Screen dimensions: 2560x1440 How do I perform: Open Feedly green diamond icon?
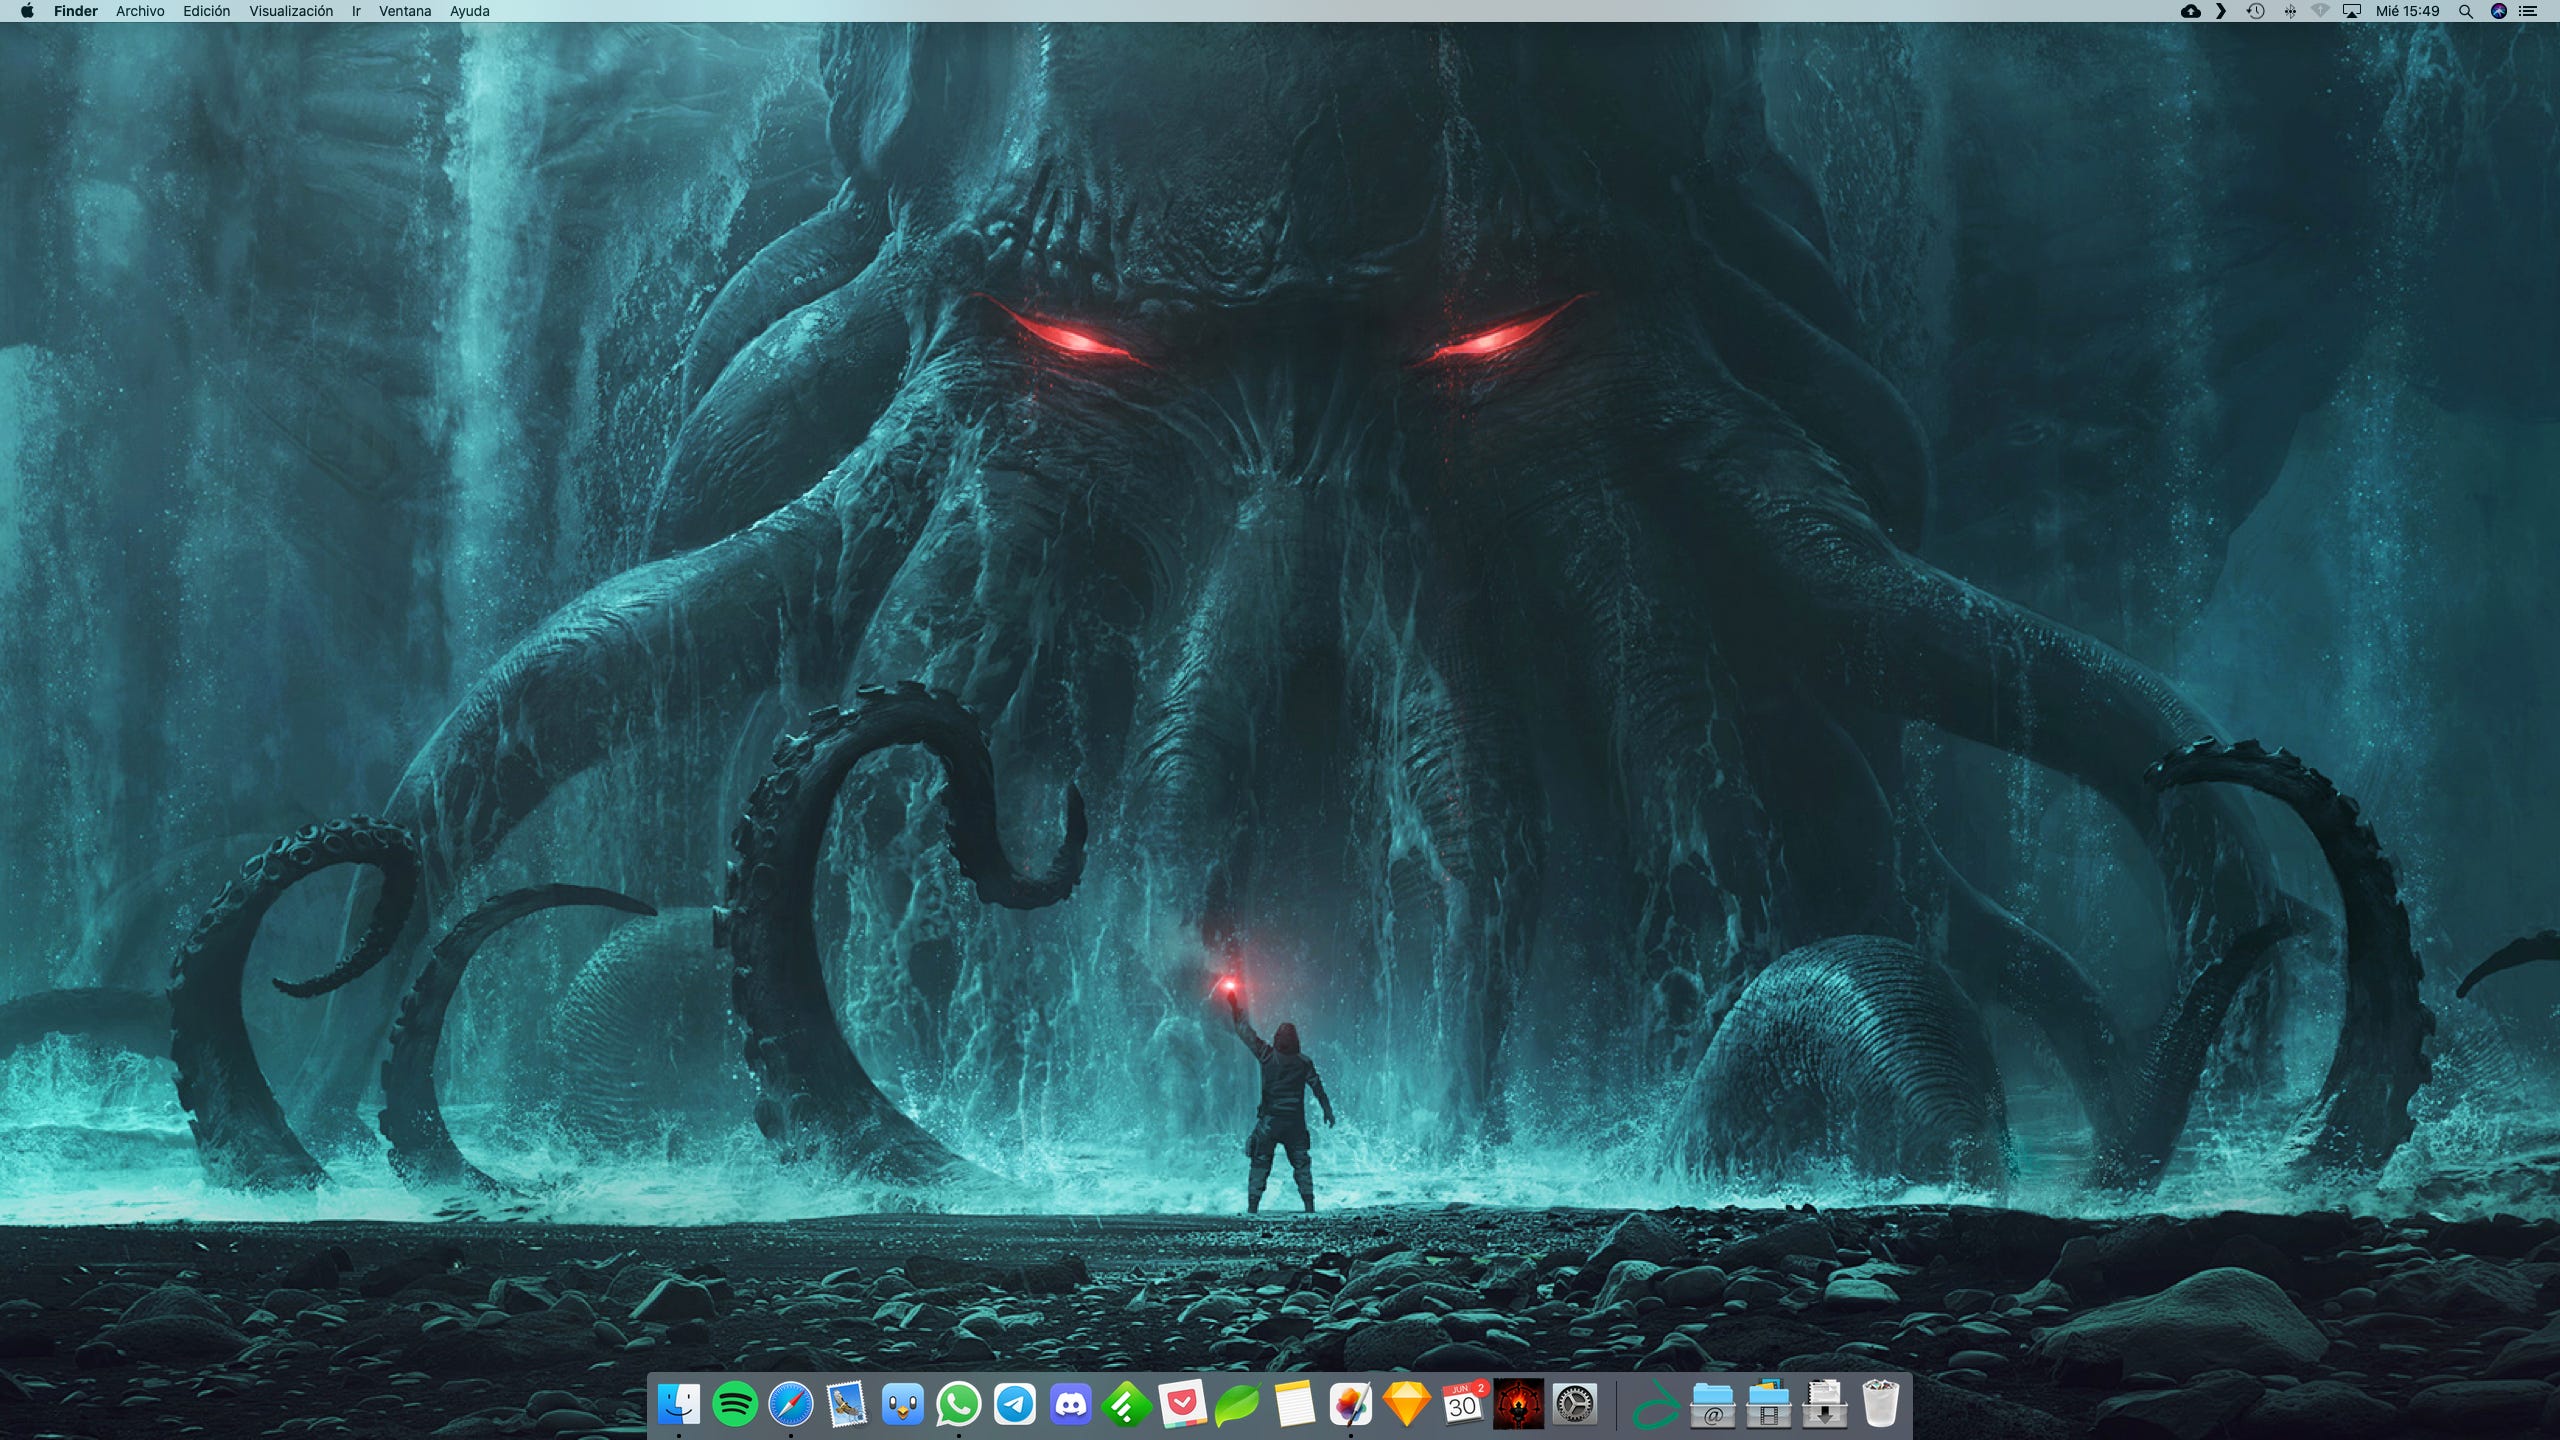click(1127, 1405)
